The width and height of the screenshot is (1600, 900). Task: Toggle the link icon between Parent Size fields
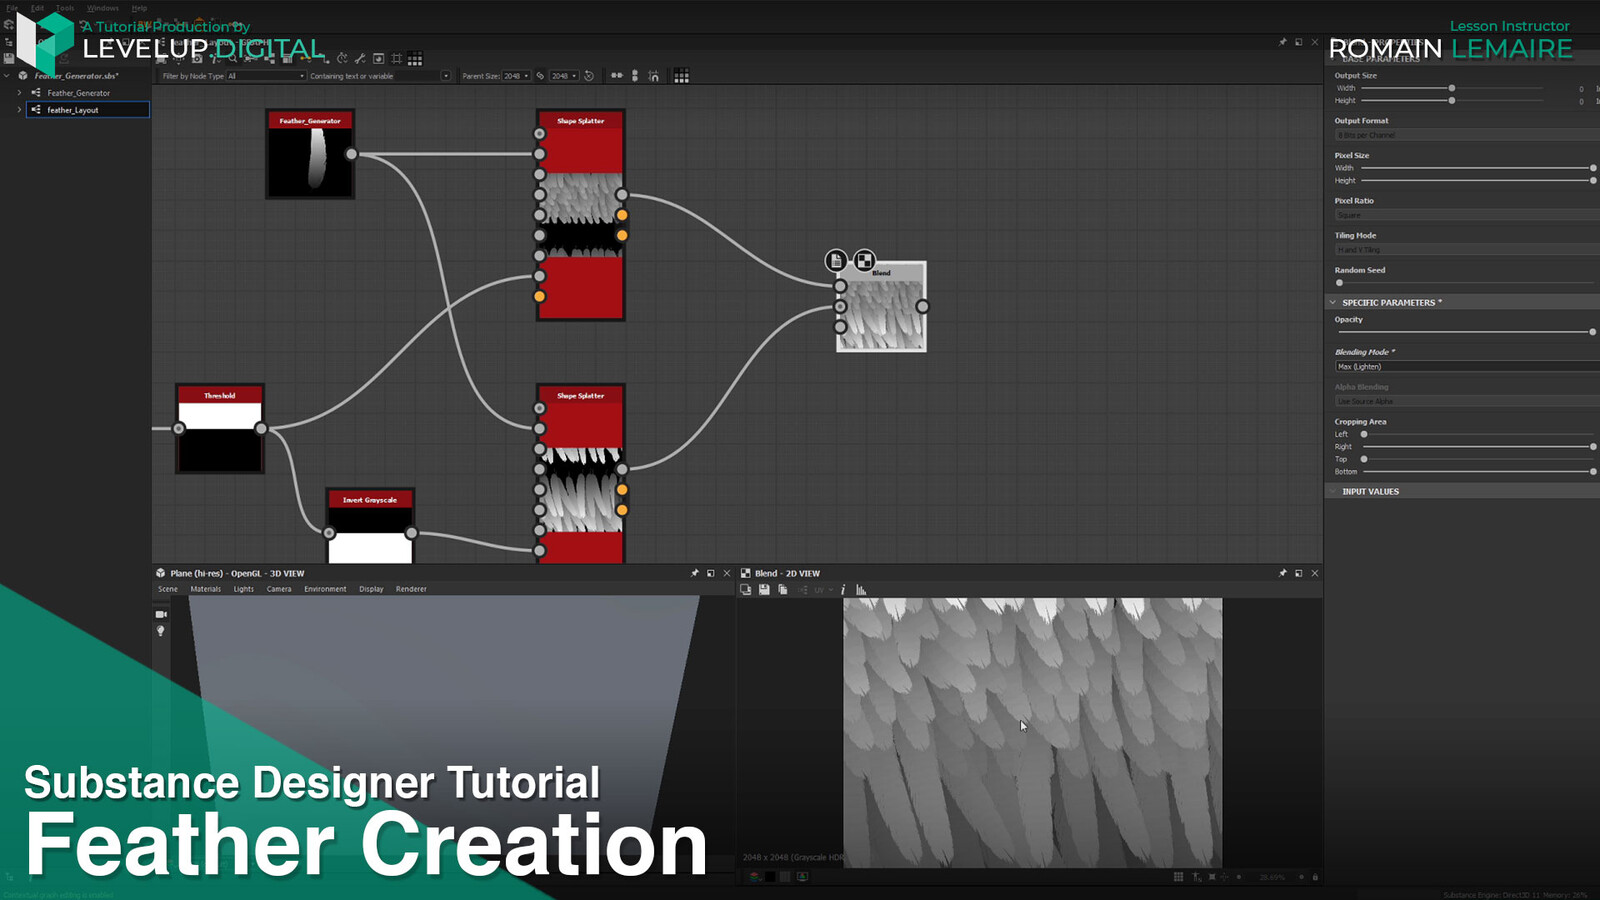(540, 75)
